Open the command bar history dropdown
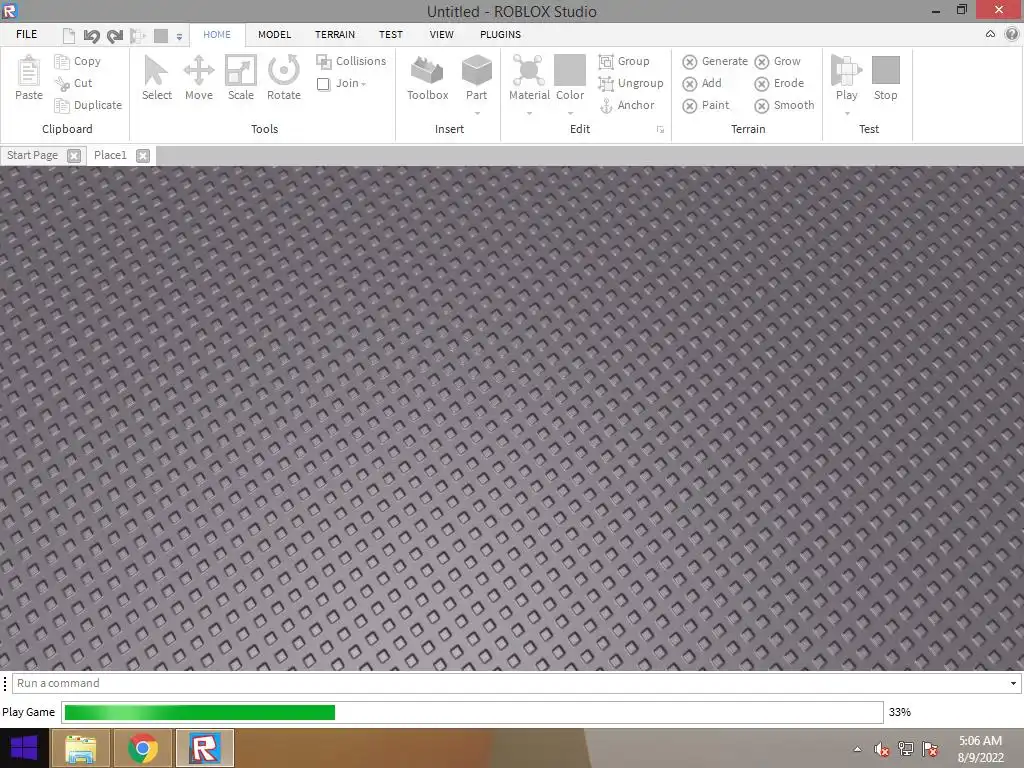 [1014, 684]
